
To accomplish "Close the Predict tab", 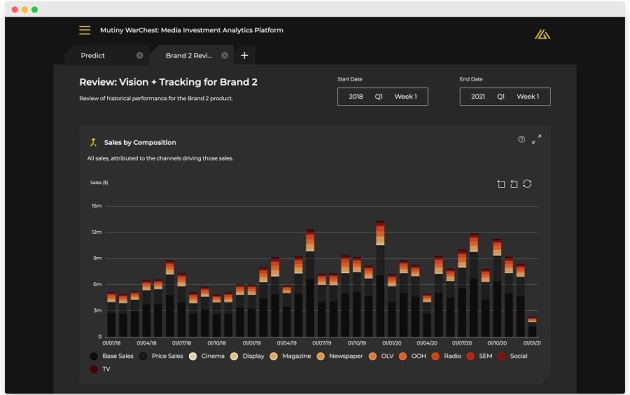I will [x=139, y=55].
